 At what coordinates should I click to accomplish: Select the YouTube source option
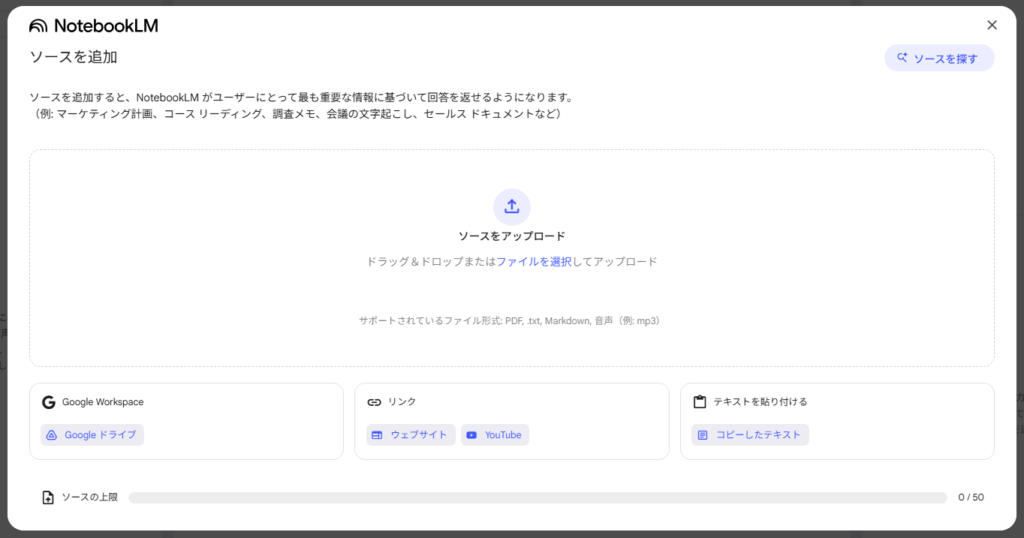(495, 435)
